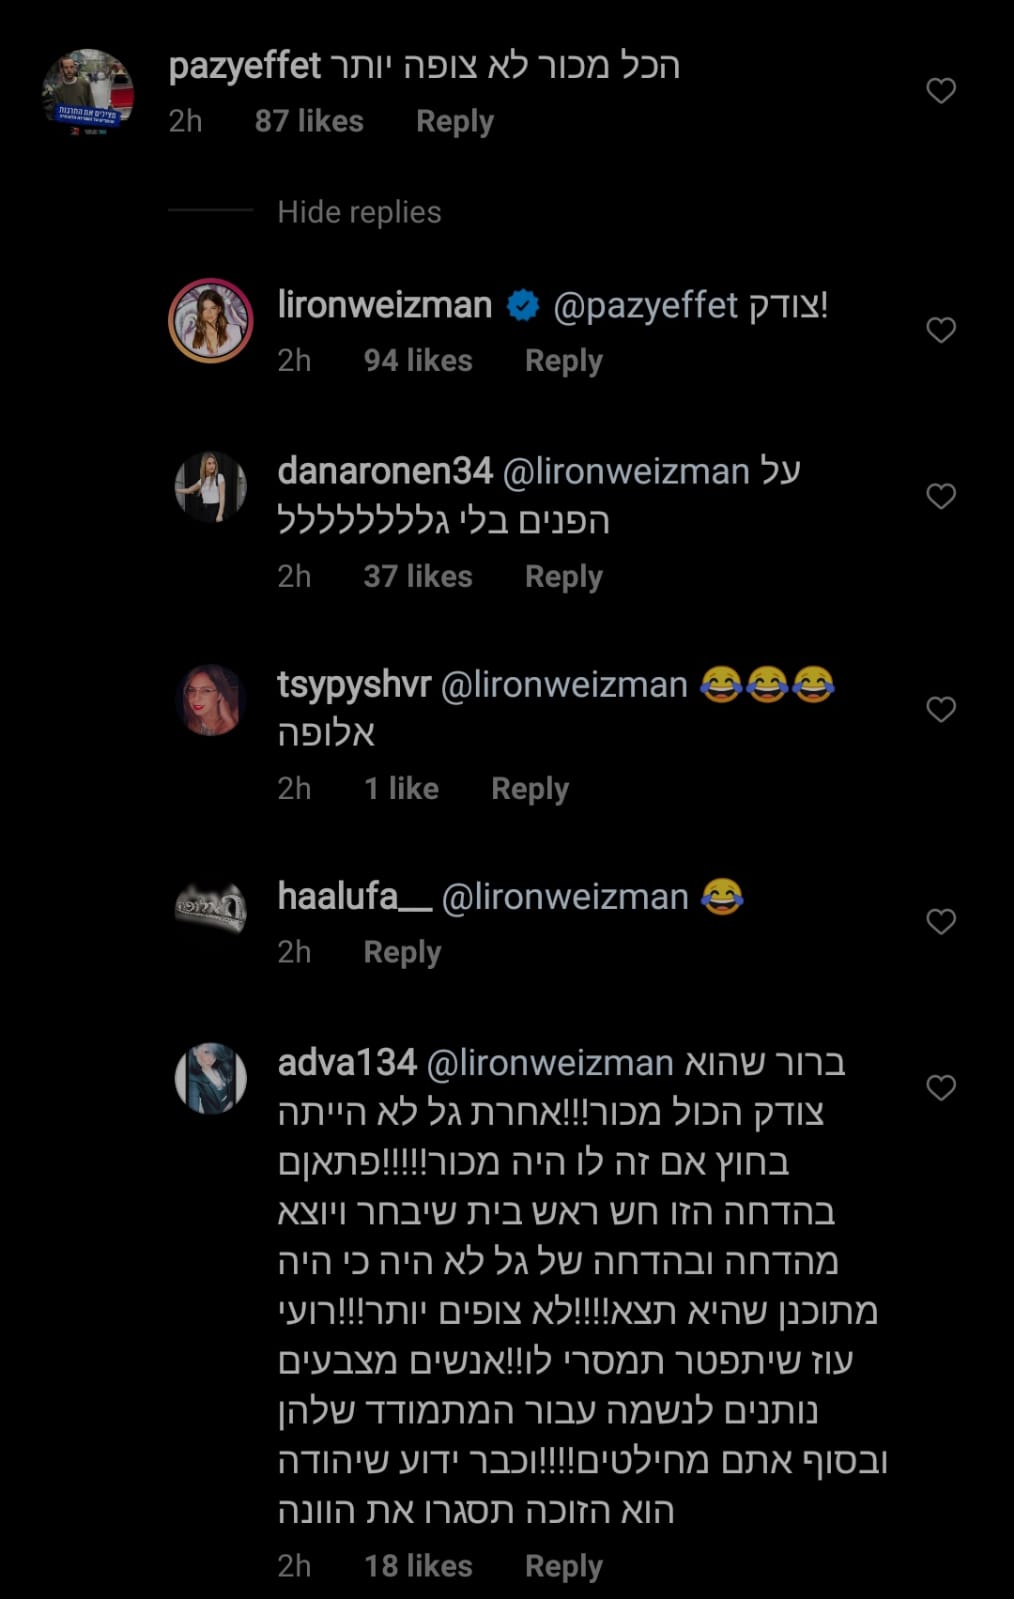Screen dimensions: 1014x1599
Task: View who liked: 94 likes
Action: [x=418, y=360]
